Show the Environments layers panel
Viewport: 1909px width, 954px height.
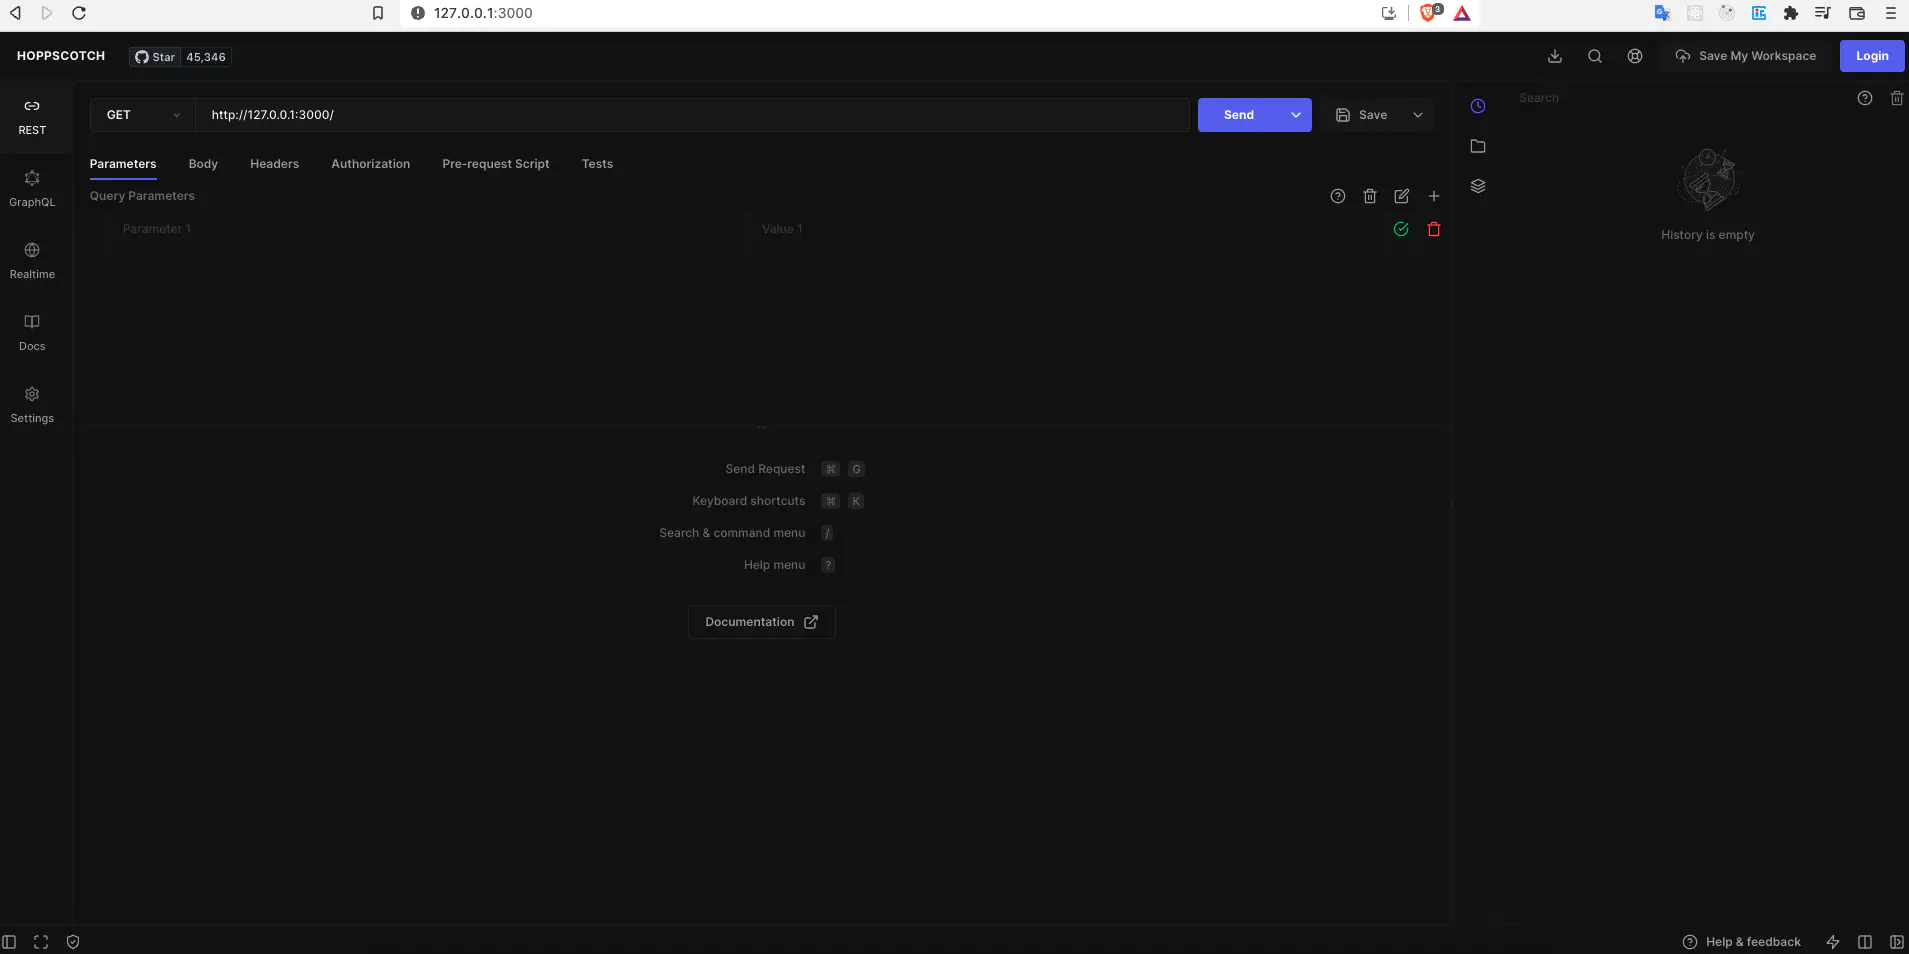pyautogui.click(x=1477, y=186)
